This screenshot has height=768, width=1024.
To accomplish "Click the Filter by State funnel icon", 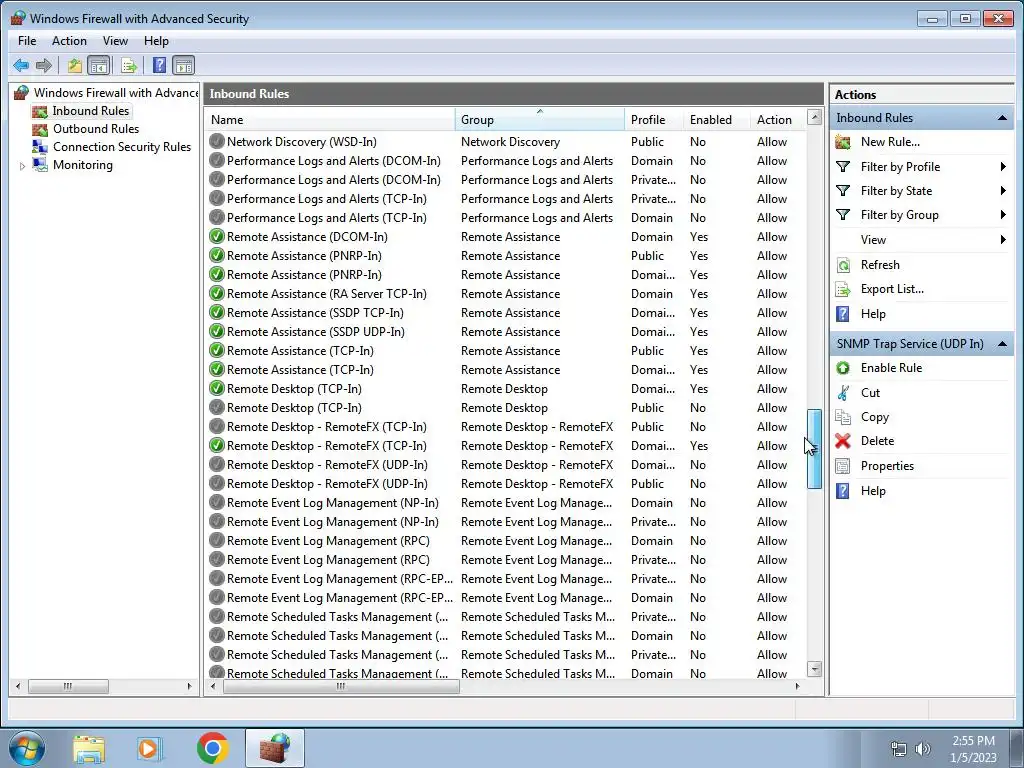I will tap(843, 191).
